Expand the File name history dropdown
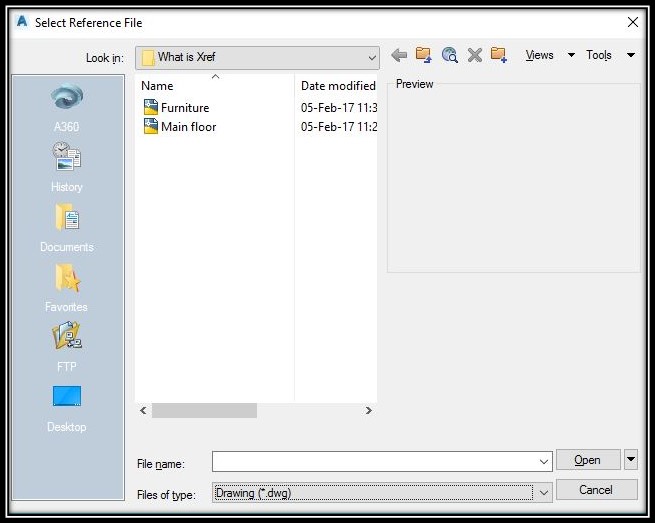The width and height of the screenshot is (655, 523). 543,462
